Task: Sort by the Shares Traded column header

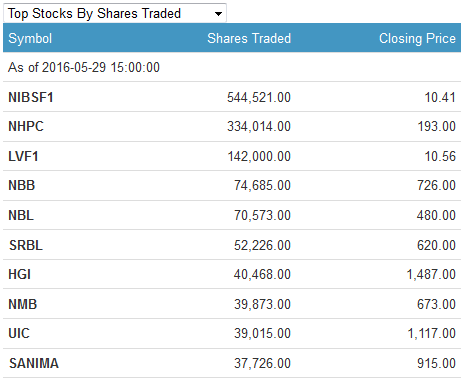Action: click(x=249, y=38)
